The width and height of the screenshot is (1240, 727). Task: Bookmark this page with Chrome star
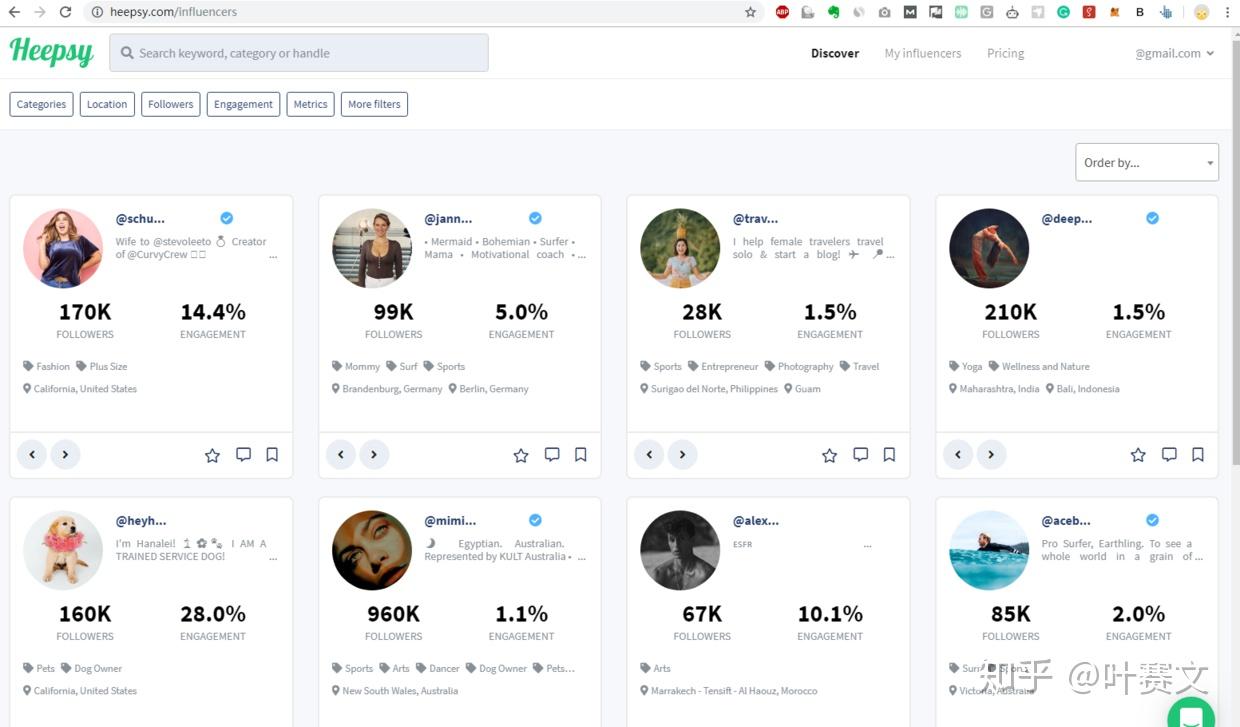750,12
